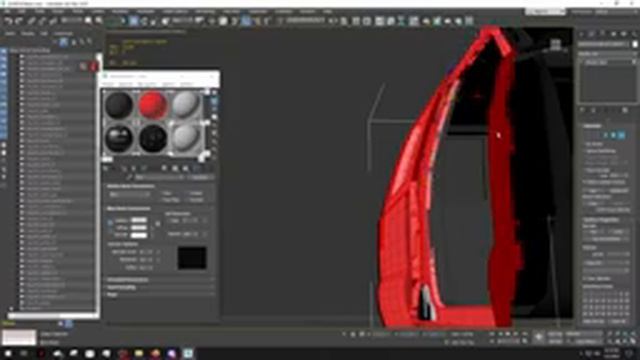Click the highlighted snaps toggle in toolbar
Image resolution: width=640 pixels, height=360 pixels.
tap(246, 21)
